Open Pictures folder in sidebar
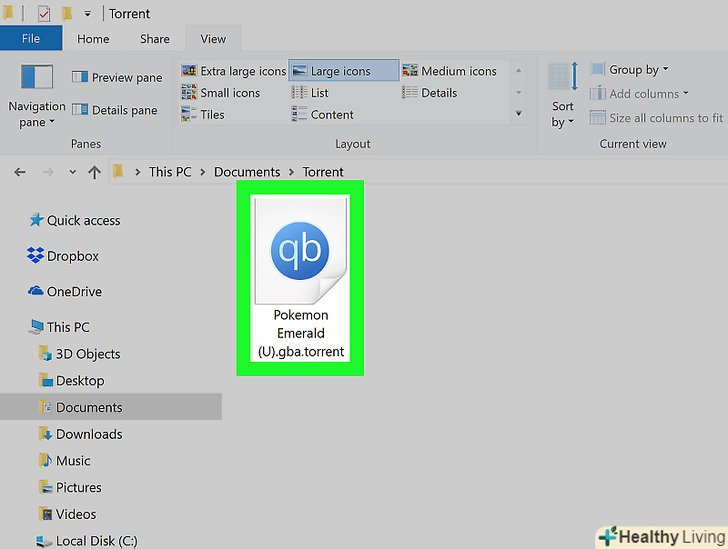 (70, 487)
